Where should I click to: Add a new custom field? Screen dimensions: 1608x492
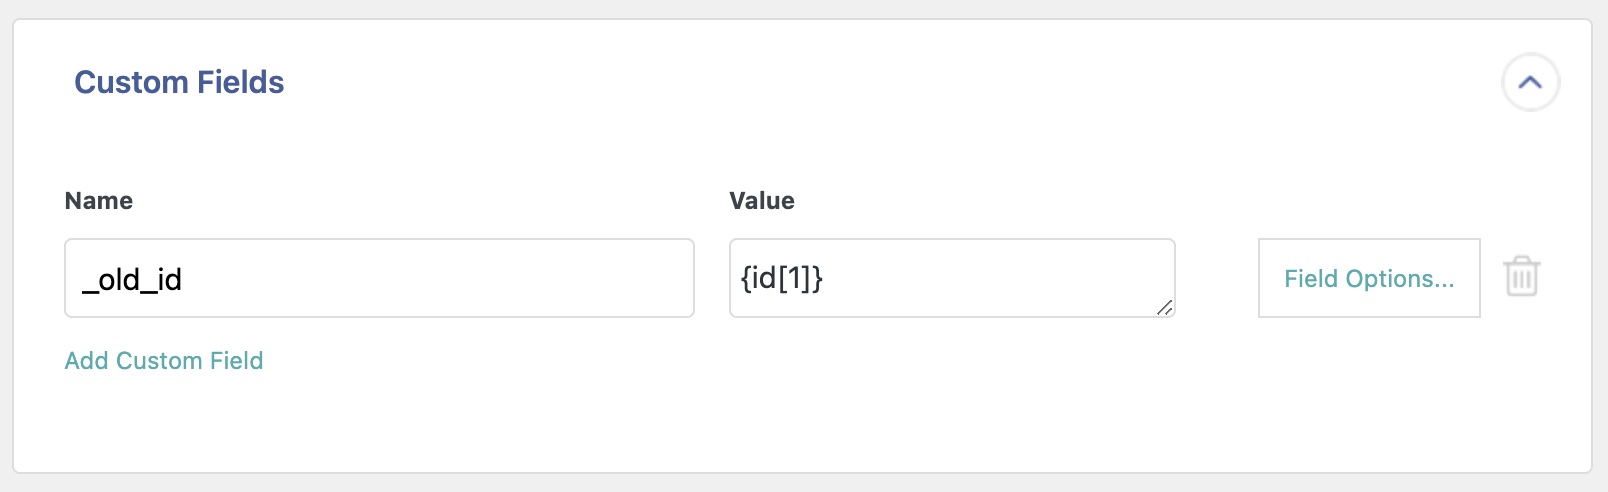[x=164, y=360]
